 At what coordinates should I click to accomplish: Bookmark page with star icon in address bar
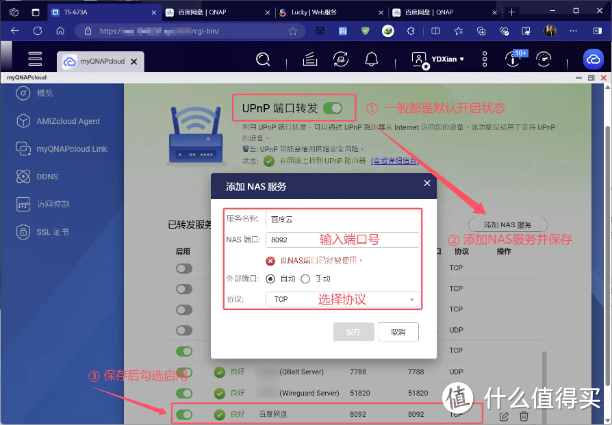click(x=293, y=31)
